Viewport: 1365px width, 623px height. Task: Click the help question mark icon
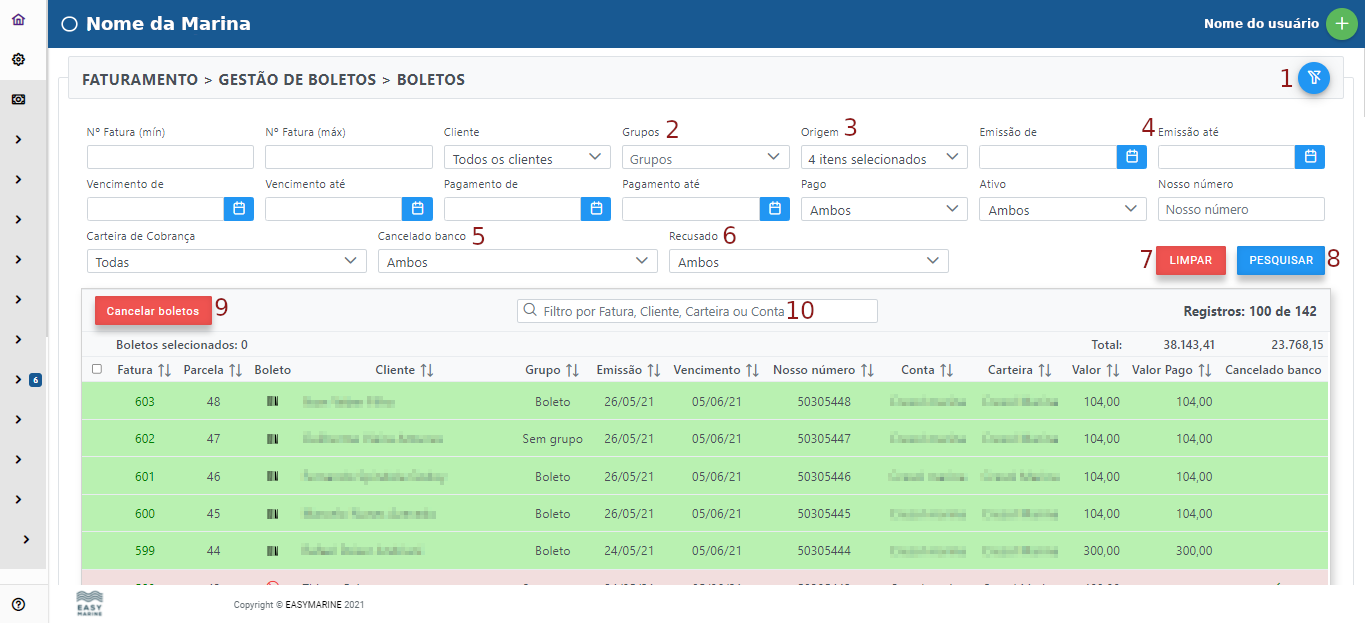18,604
